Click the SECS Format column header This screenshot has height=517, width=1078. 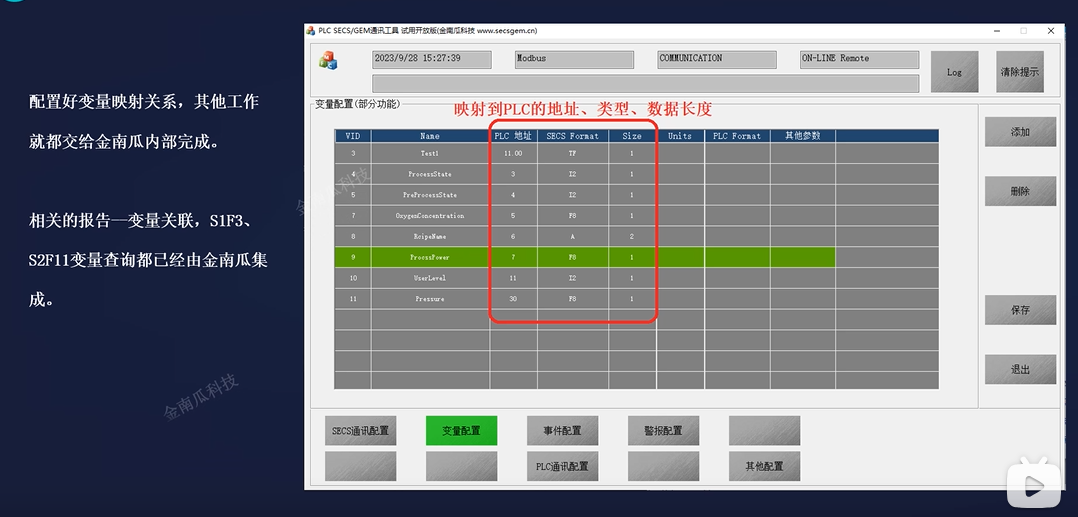click(x=573, y=136)
